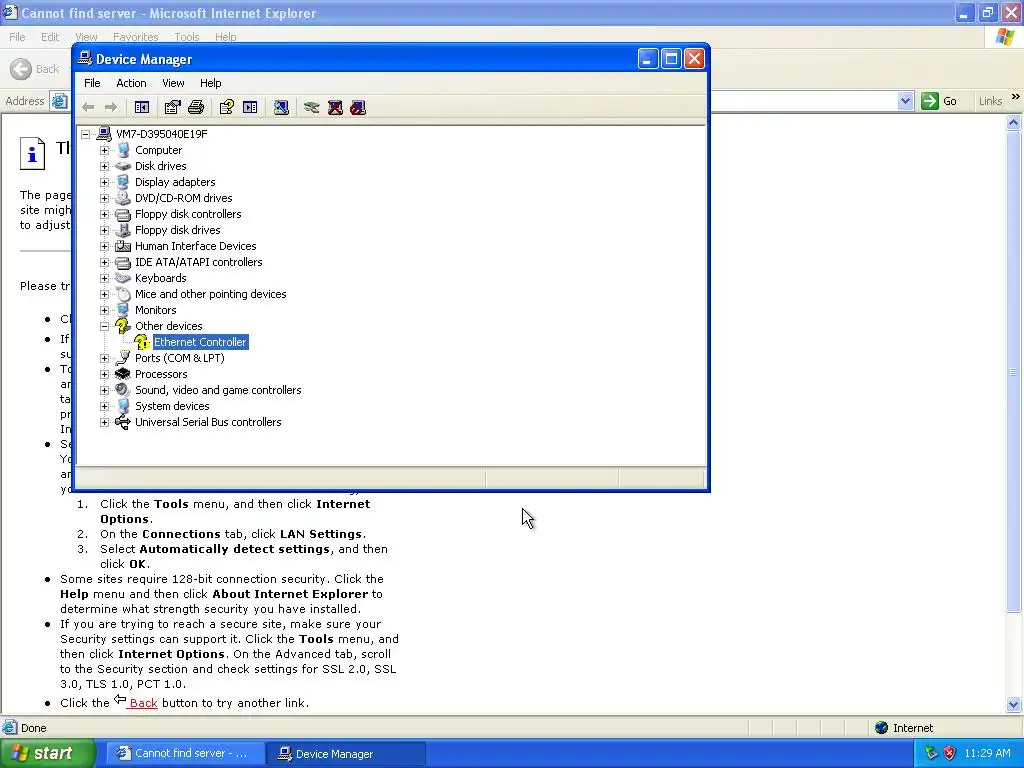Select the Display adapters text label

tap(175, 182)
